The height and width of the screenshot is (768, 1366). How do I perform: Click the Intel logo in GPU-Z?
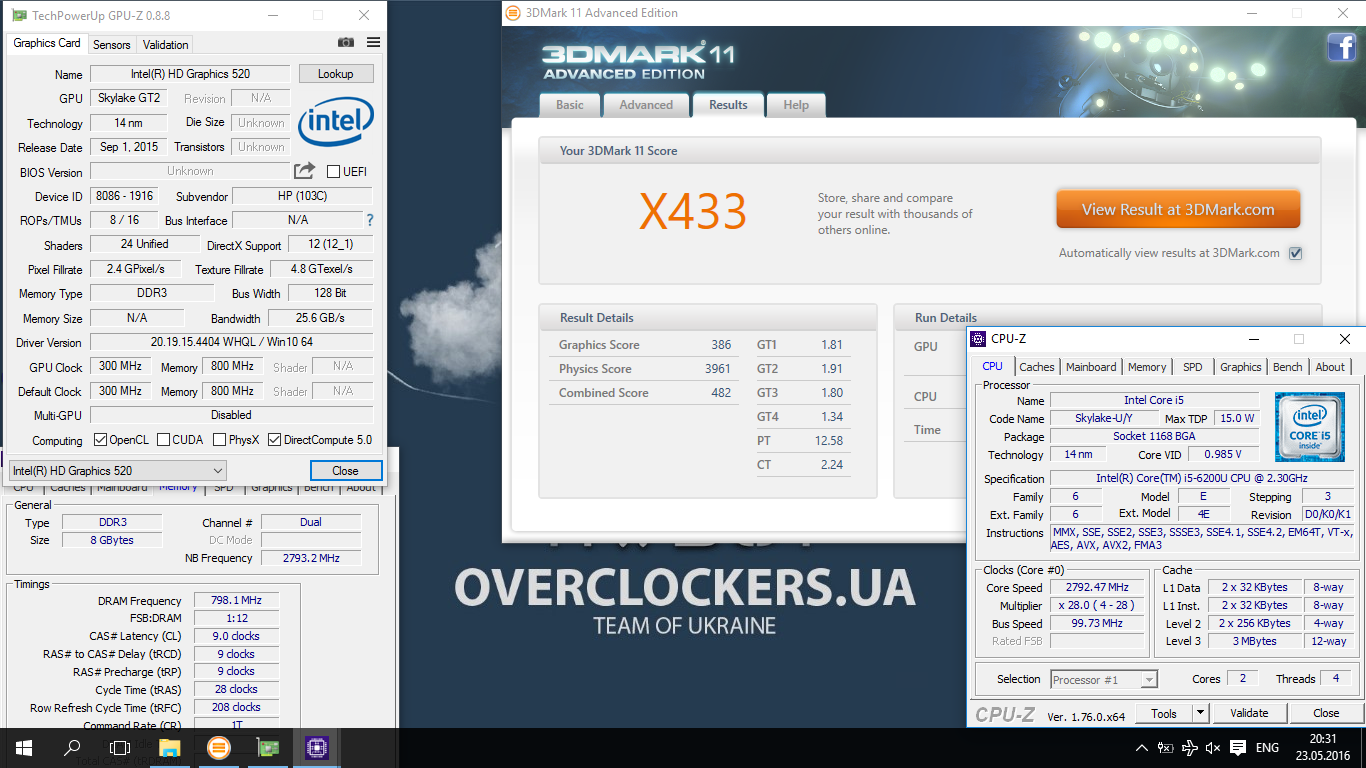coord(335,121)
